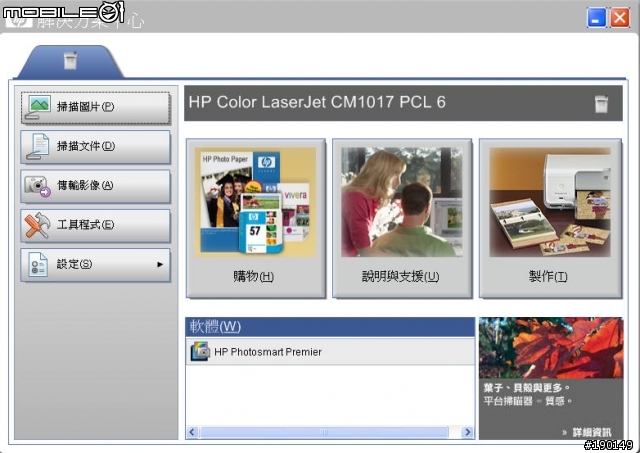Viewport: 640px width, 453px height.
Task: Open Transfer Images (傳輸影像)
Action: (x=96, y=186)
